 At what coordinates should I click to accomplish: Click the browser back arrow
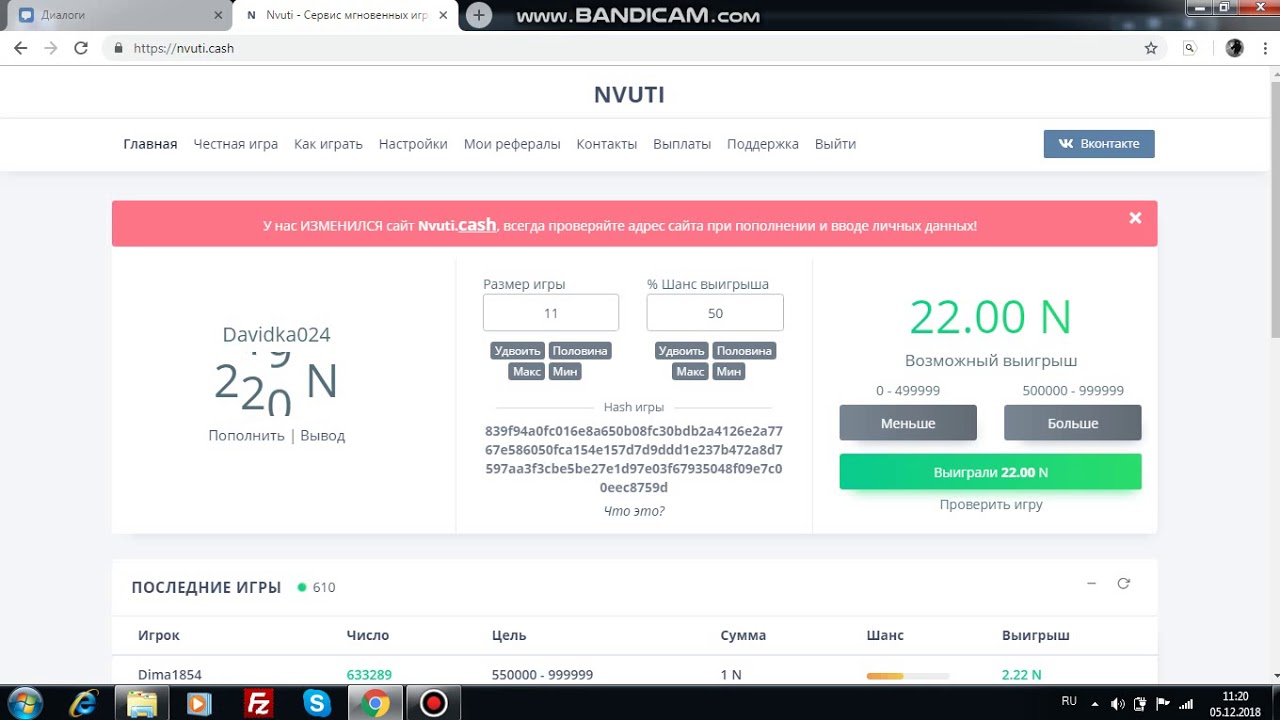pos(20,48)
